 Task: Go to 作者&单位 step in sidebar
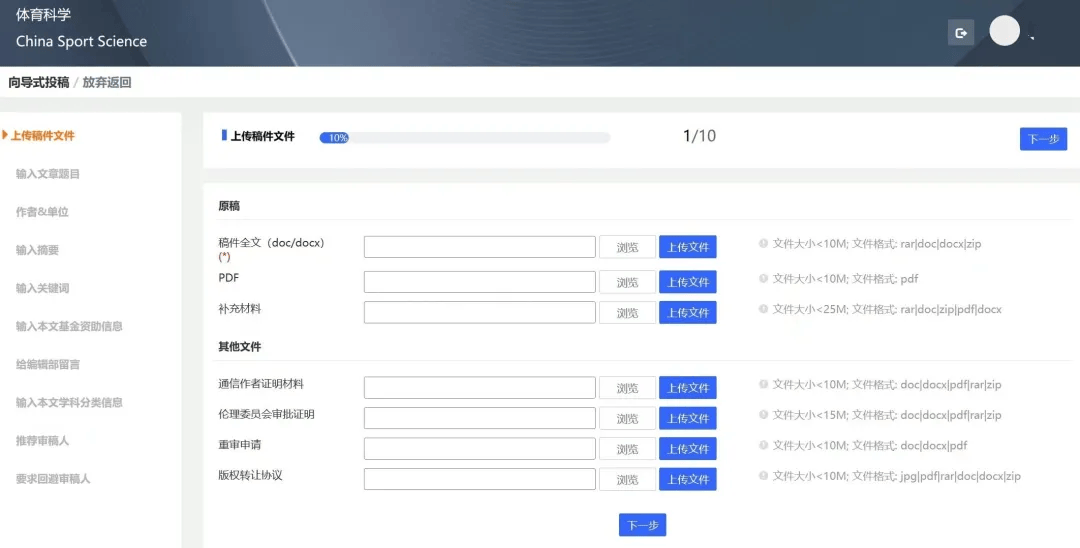click(x=42, y=212)
